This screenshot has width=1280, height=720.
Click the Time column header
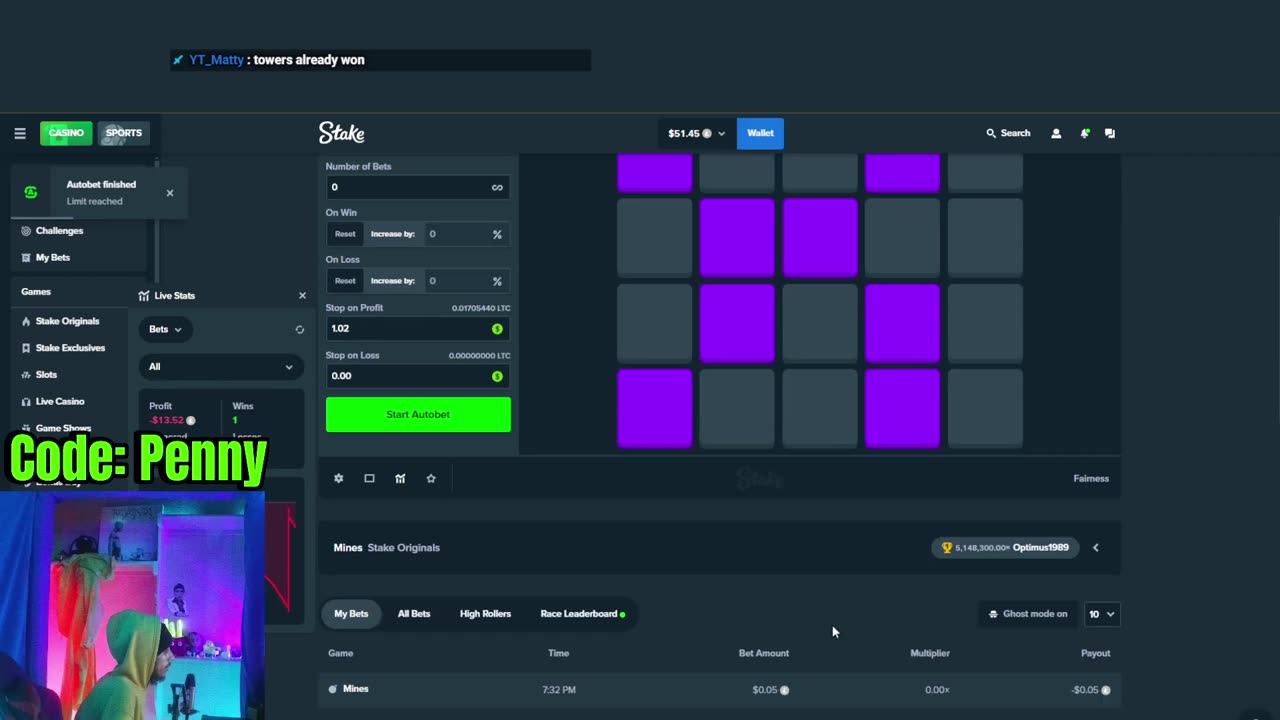click(x=558, y=653)
